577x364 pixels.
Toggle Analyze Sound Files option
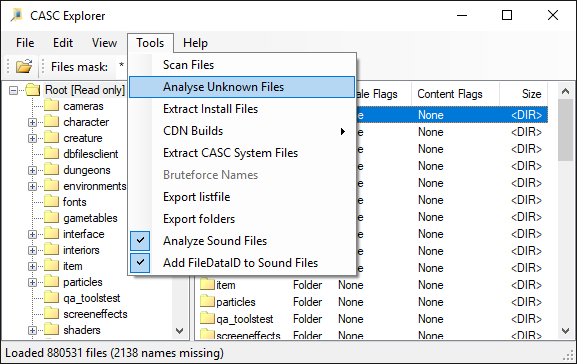[242, 241]
